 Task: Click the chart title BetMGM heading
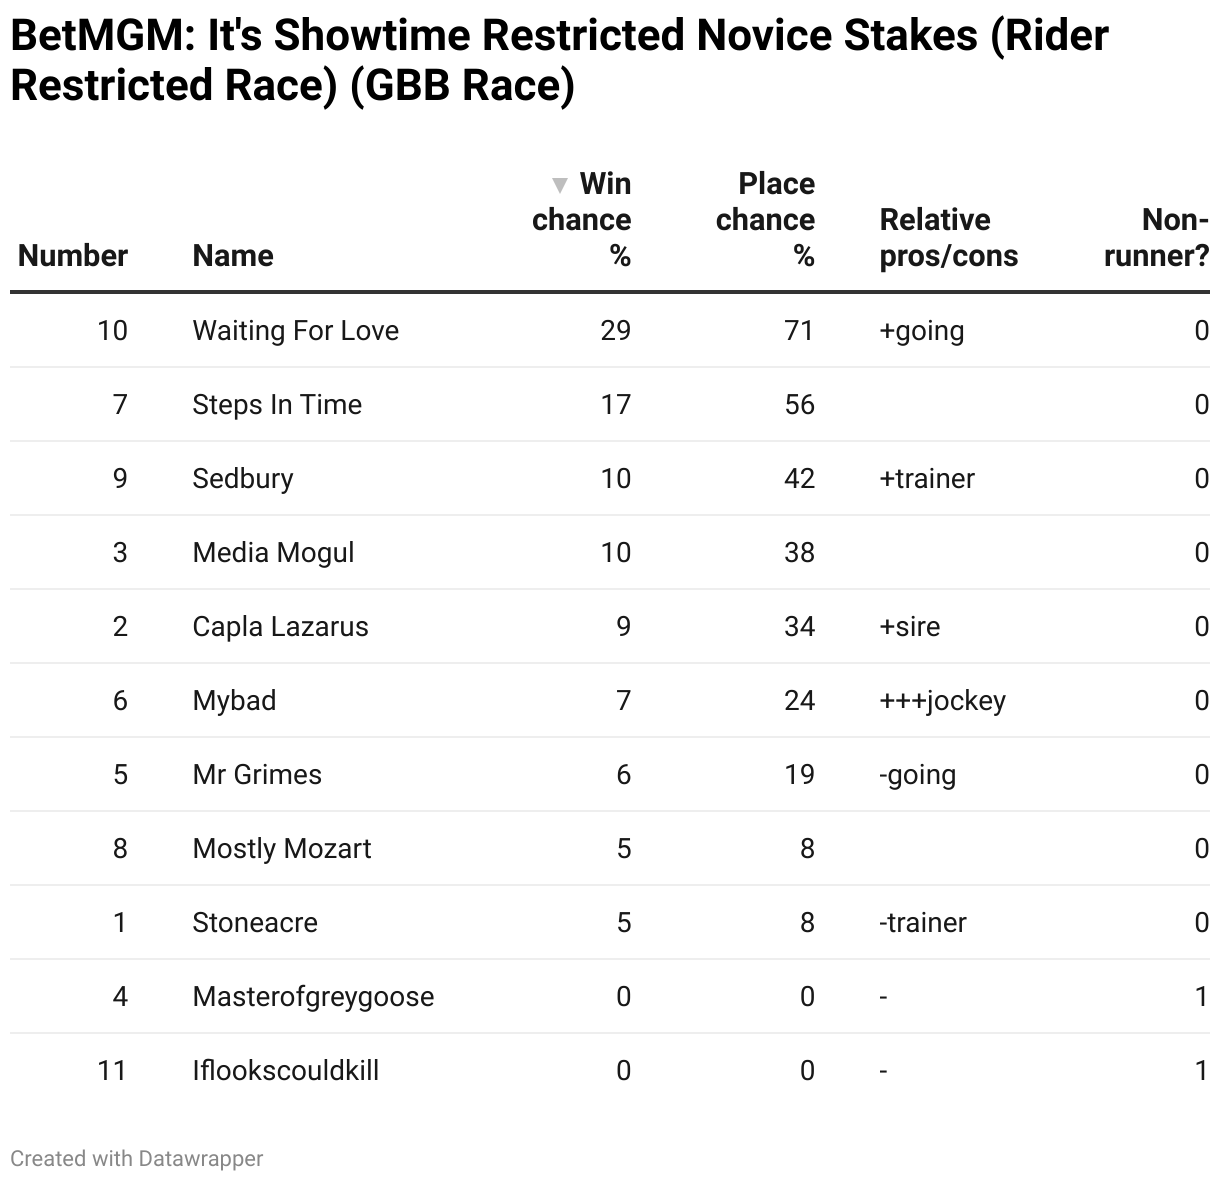pyautogui.click(x=560, y=60)
